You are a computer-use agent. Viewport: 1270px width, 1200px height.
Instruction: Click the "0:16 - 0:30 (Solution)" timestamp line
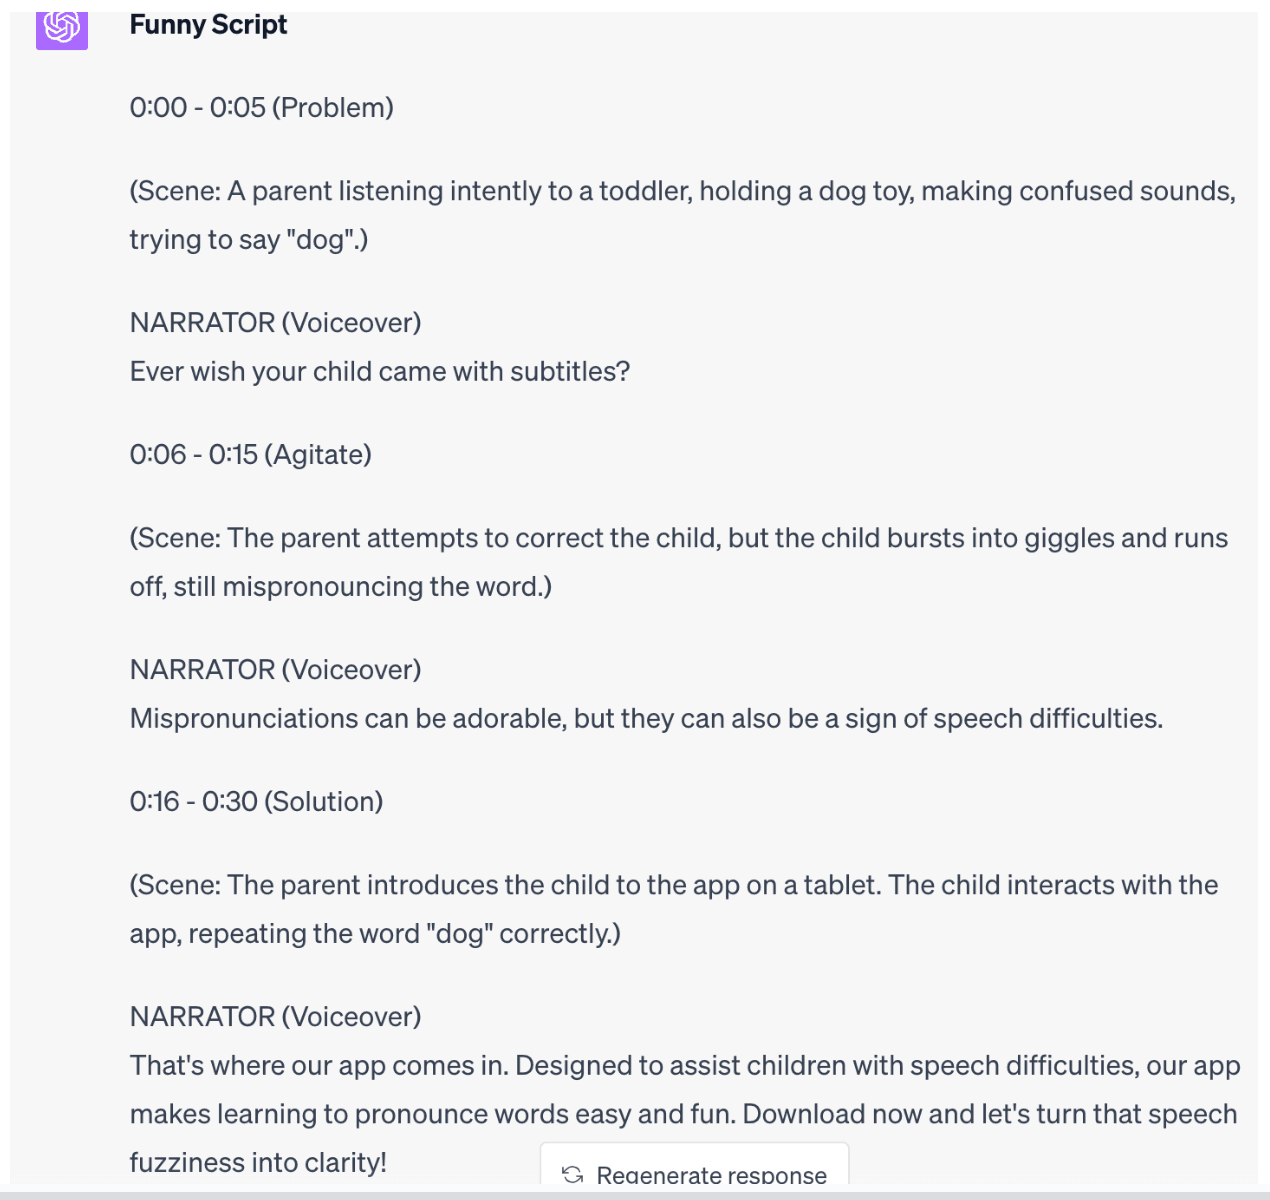(256, 802)
